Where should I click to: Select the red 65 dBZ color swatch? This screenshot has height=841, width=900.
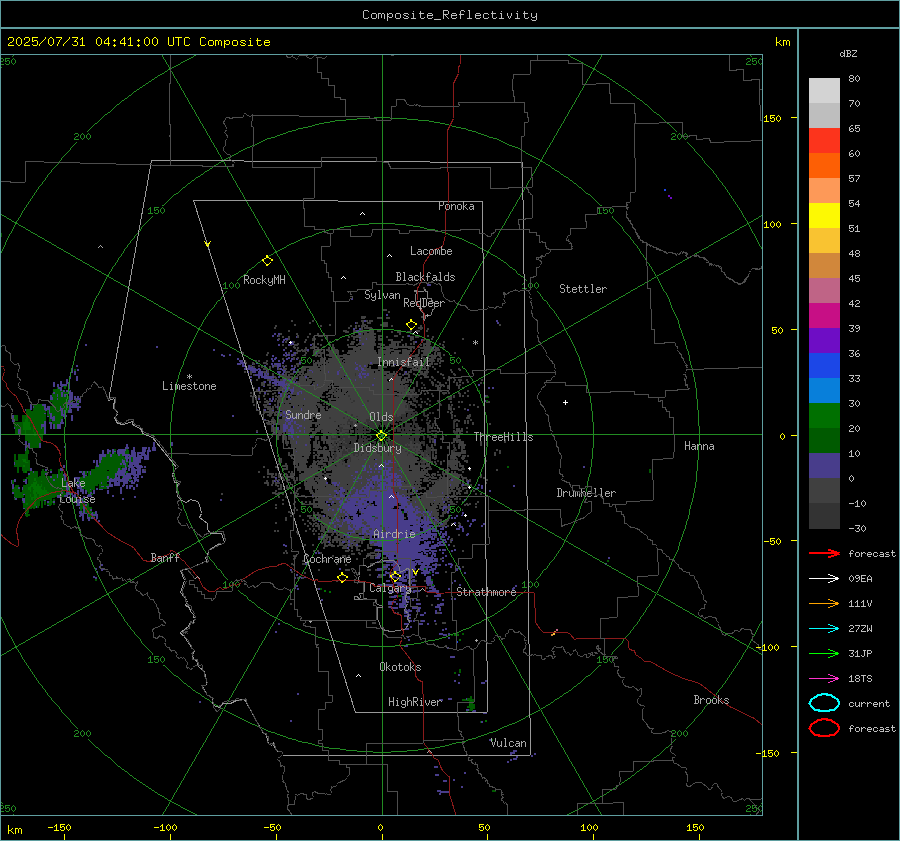pyautogui.click(x=824, y=140)
